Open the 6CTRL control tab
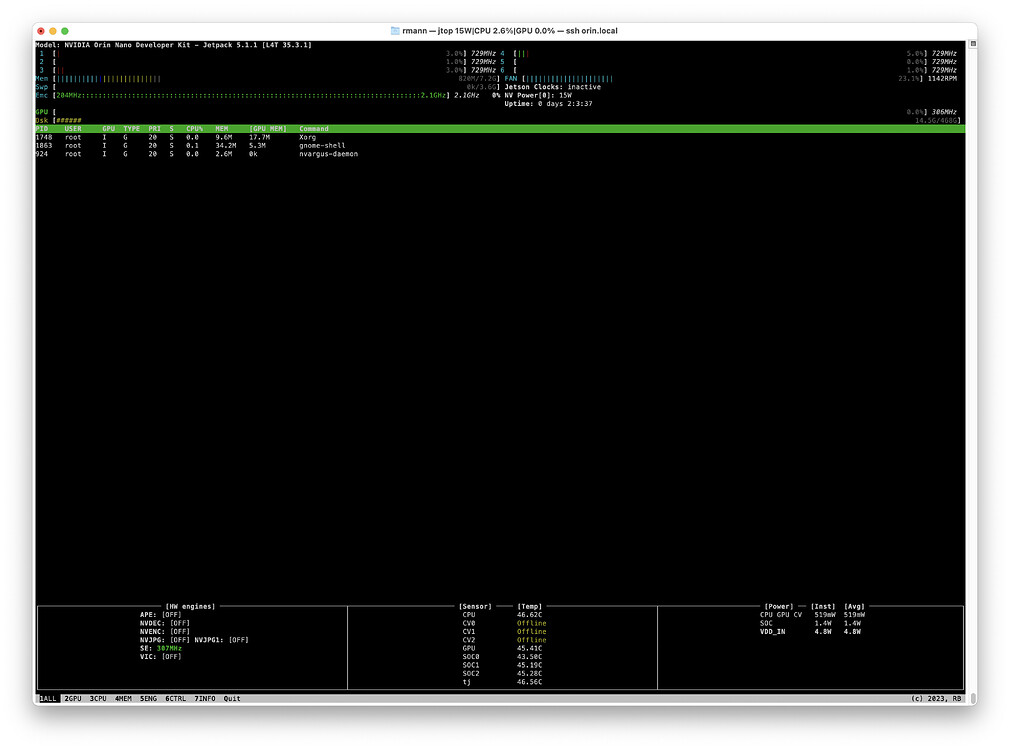1011x750 pixels. click(x=174, y=698)
